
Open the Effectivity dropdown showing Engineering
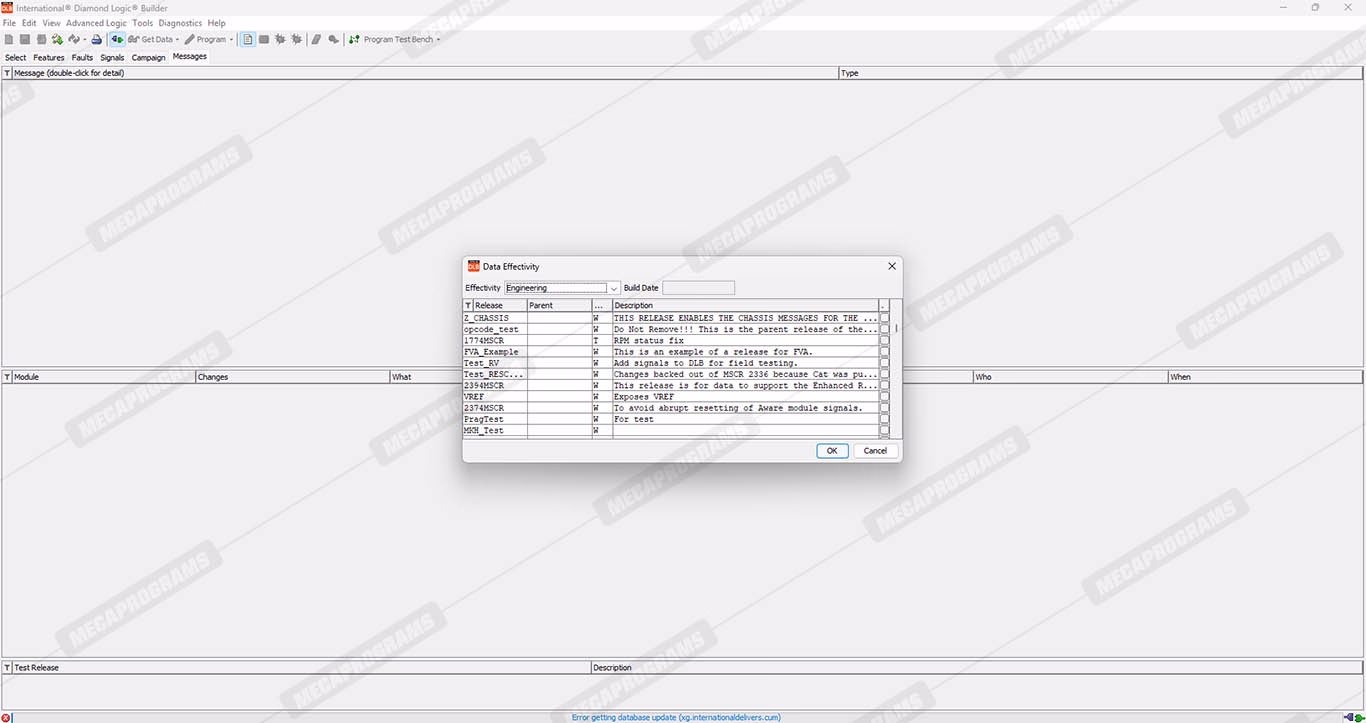pyautogui.click(x=614, y=288)
